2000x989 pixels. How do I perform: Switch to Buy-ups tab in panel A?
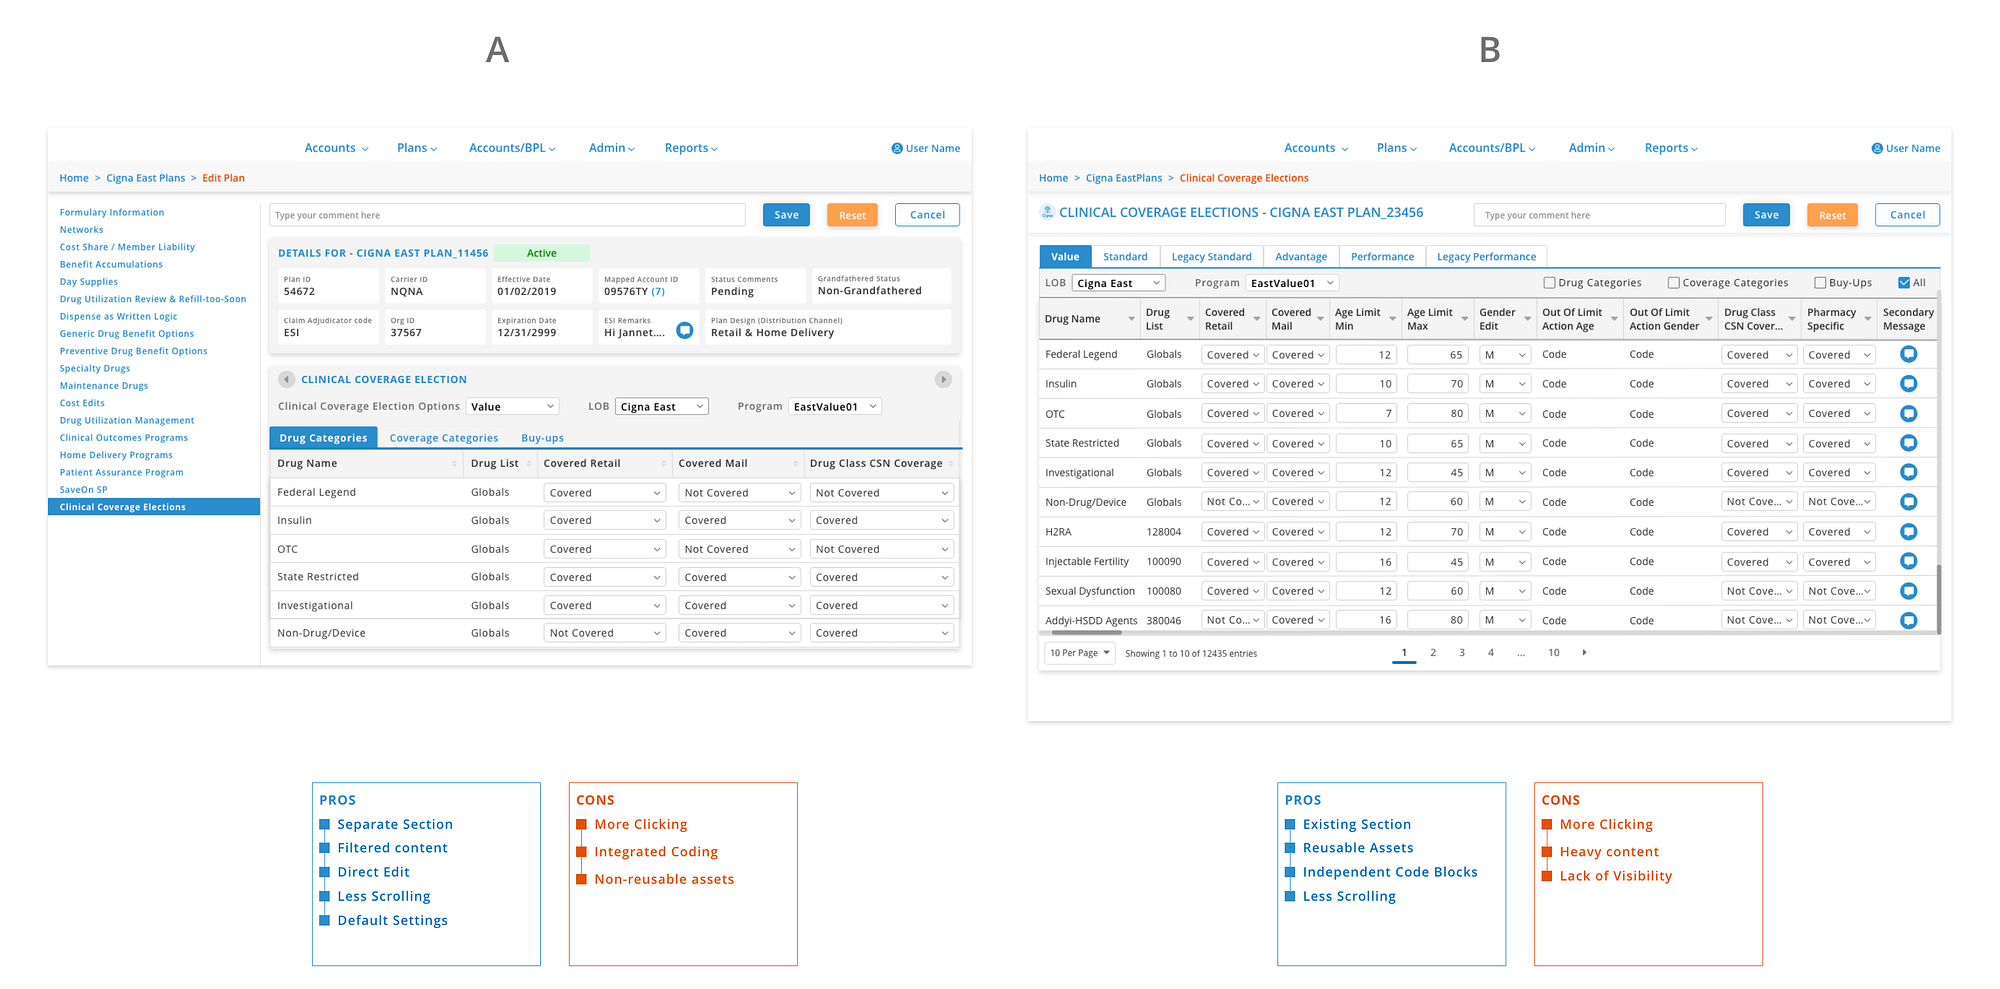point(542,438)
